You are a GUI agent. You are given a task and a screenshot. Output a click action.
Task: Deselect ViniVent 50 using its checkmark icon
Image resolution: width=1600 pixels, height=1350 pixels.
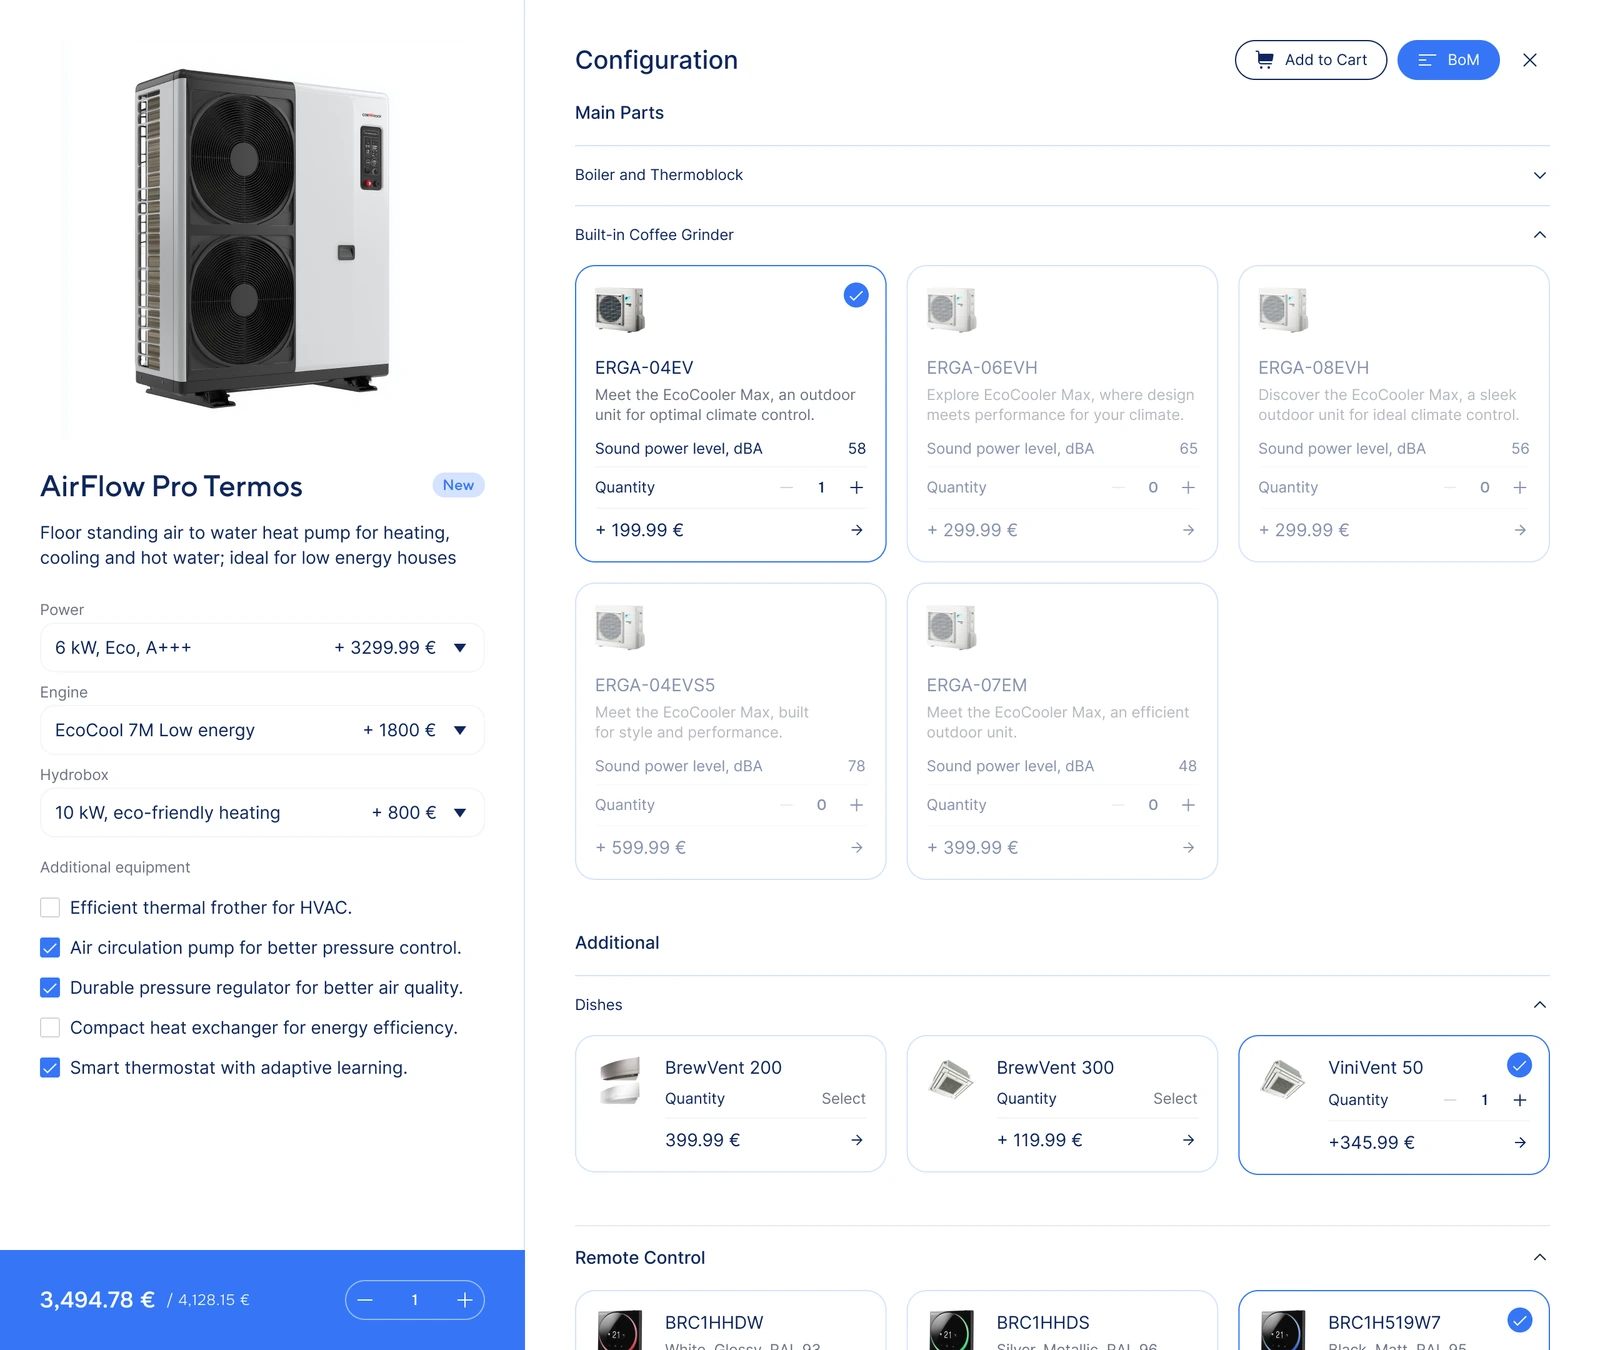(x=1519, y=1065)
